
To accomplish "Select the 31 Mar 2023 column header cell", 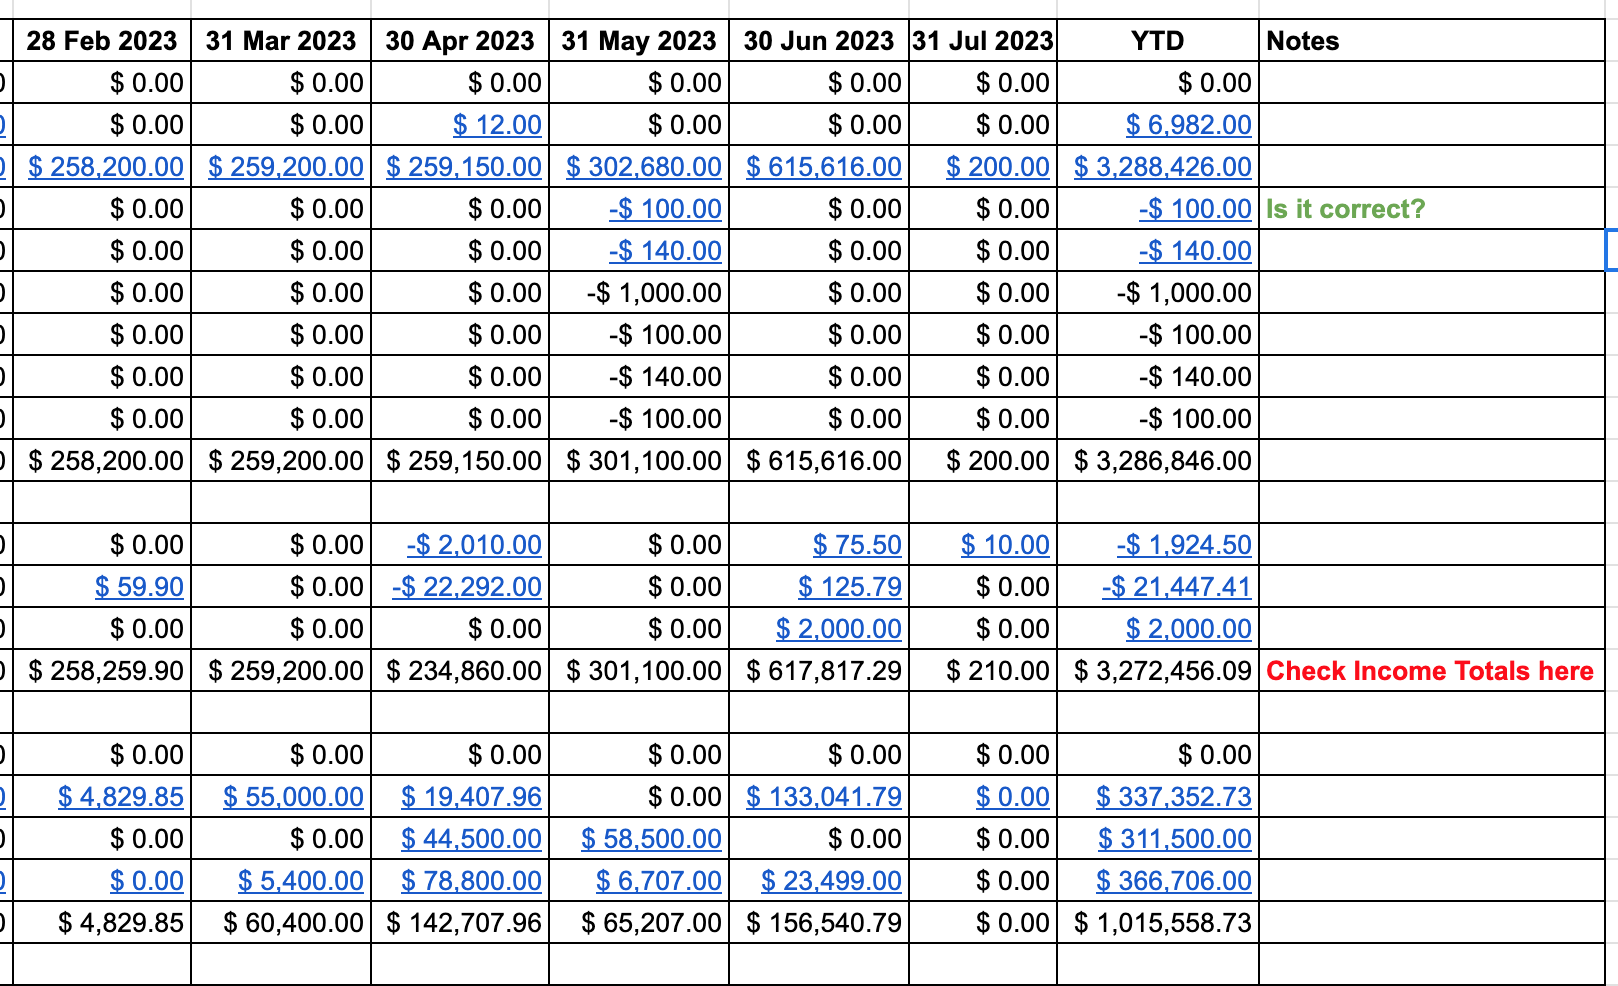I will (281, 41).
